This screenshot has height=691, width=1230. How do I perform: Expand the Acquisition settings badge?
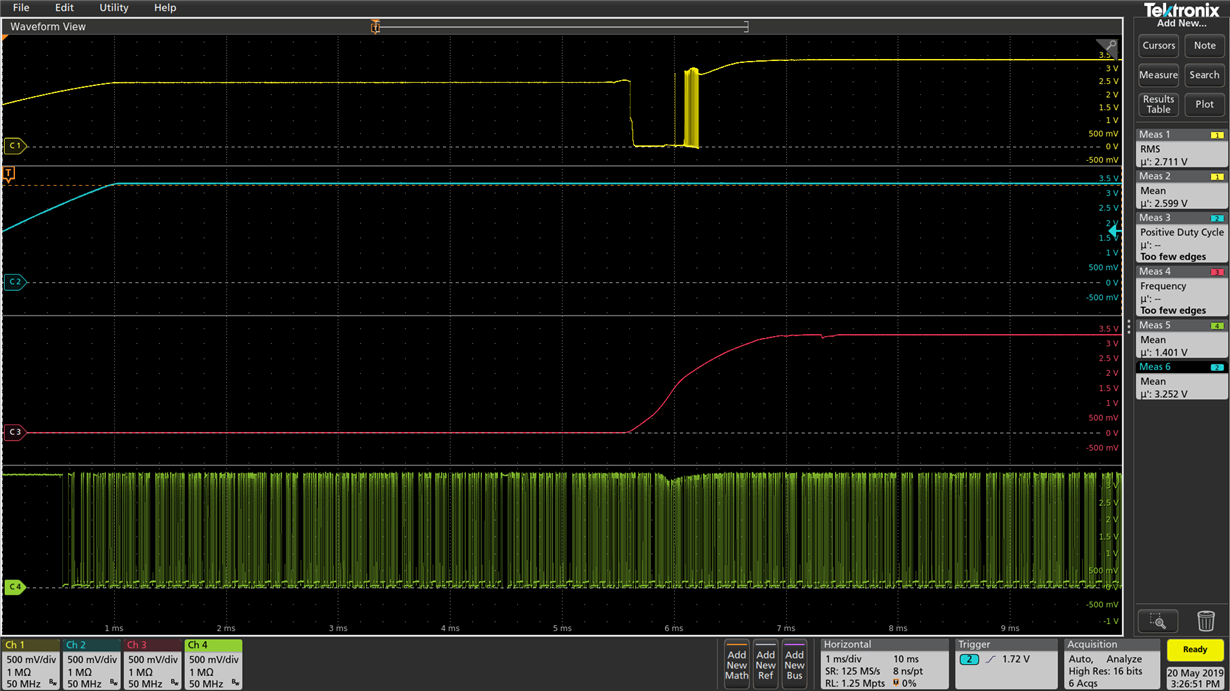pos(1110,664)
